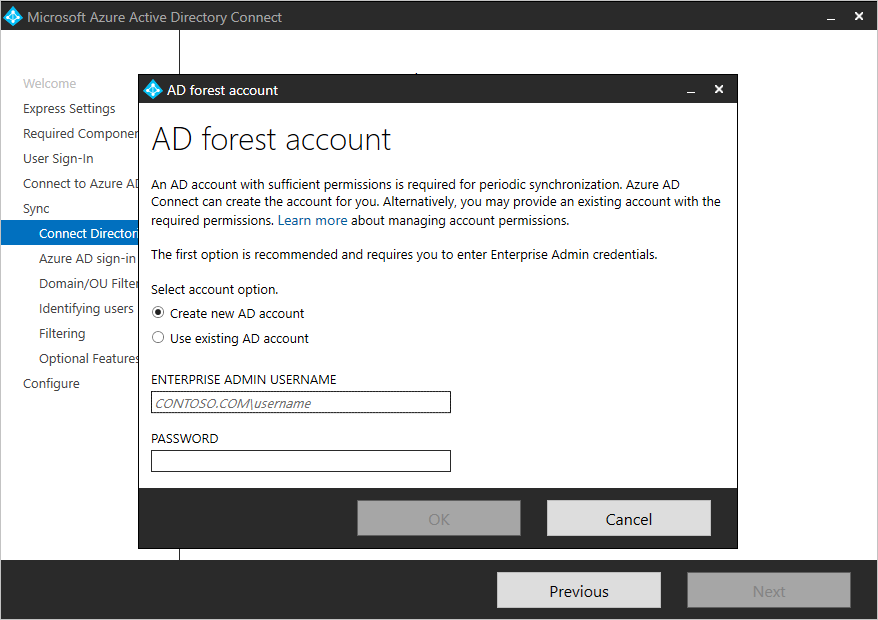Focus the Password input field
The height and width of the screenshot is (620, 878).
pyautogui.click(x=300, y=461)
